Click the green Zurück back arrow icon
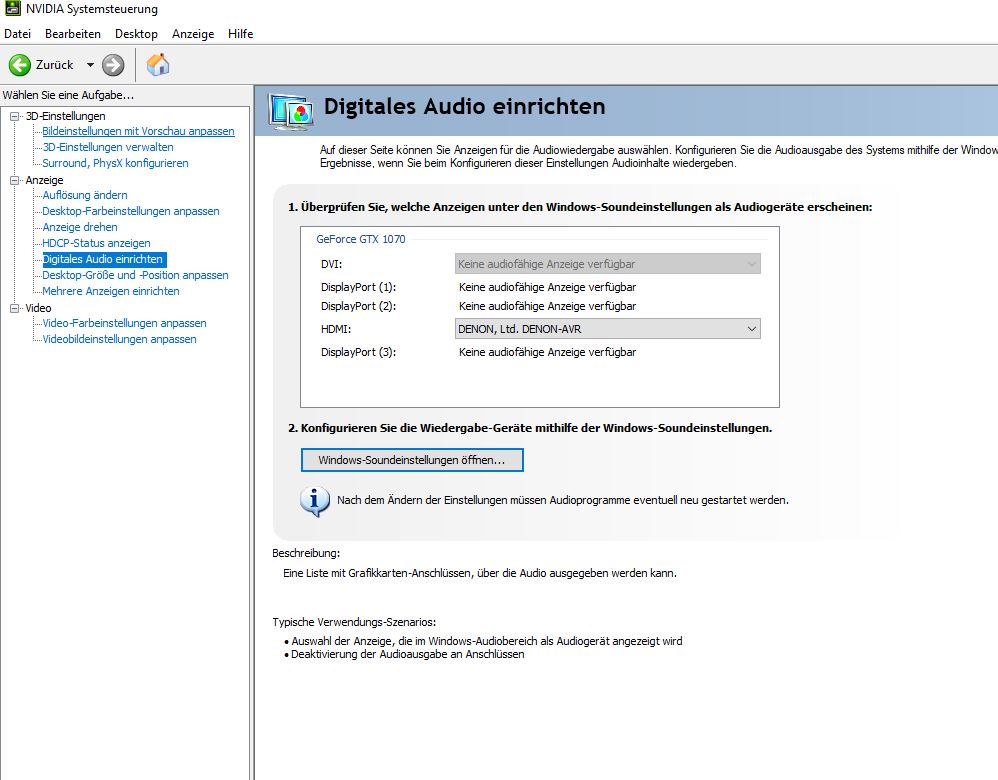Screen dimensions: 998x780 click(x=20, y=65)
